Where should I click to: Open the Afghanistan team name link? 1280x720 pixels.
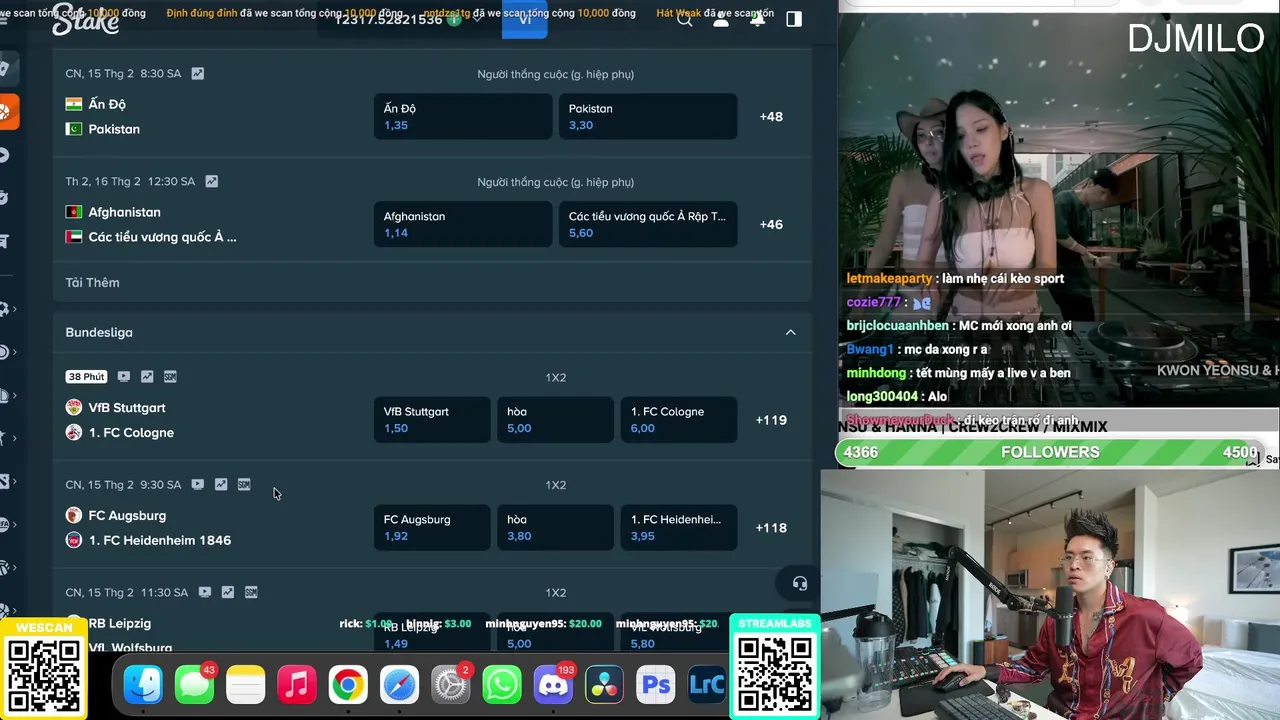(124, 212)
